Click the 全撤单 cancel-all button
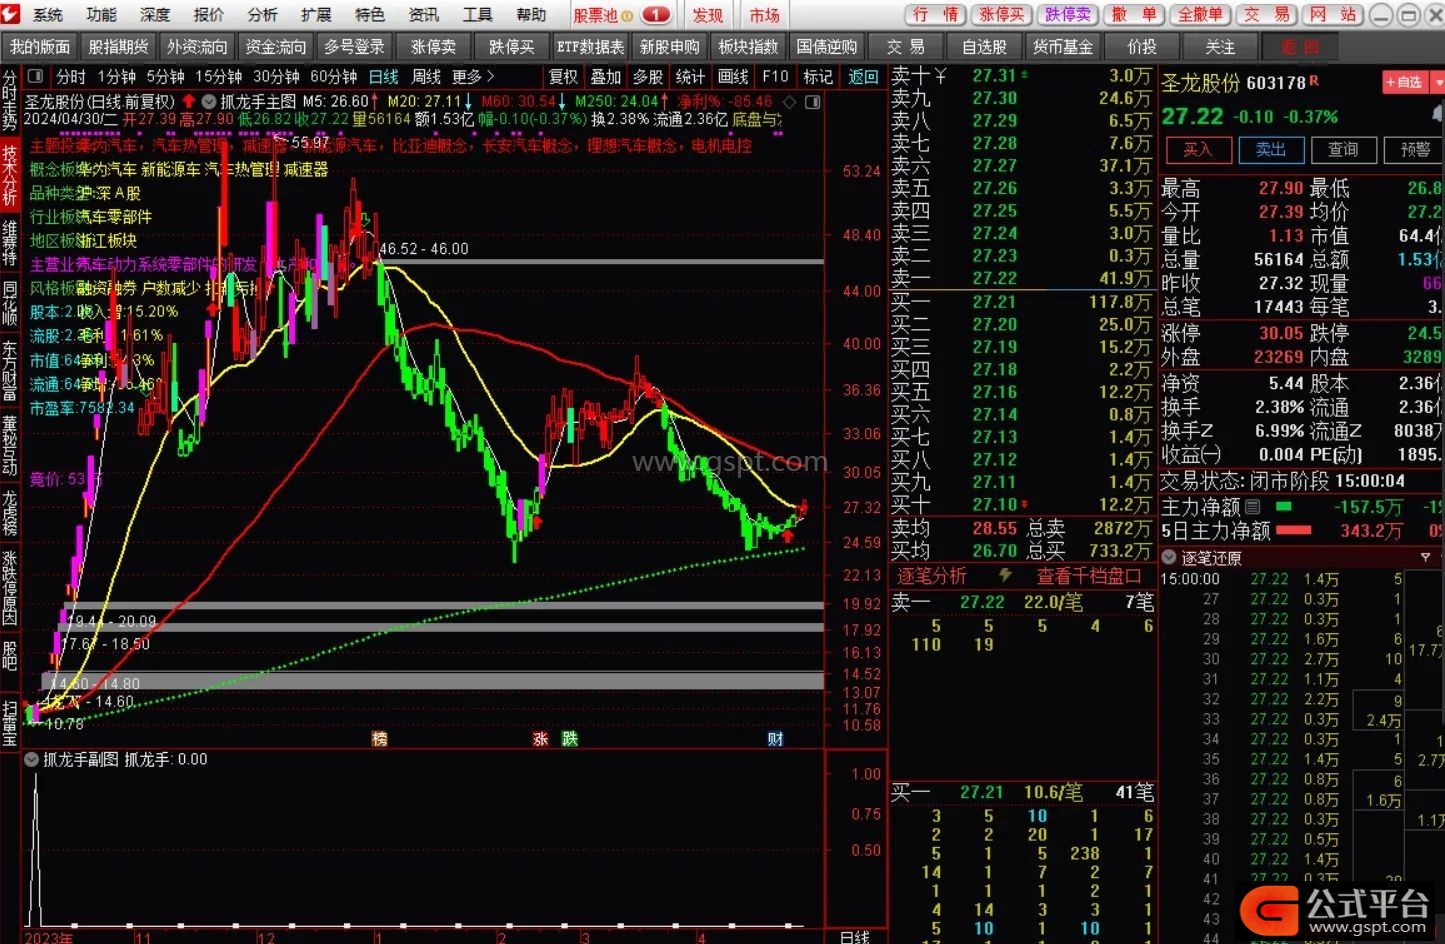 point(1201,15)
